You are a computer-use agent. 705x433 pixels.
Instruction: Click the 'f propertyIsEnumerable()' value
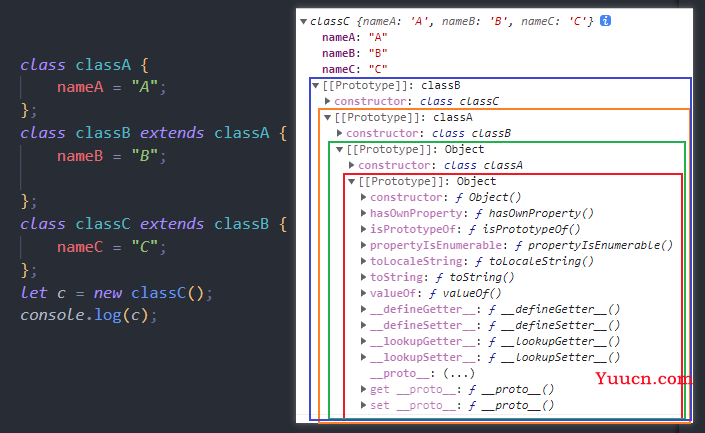click(x=594, y=245)
